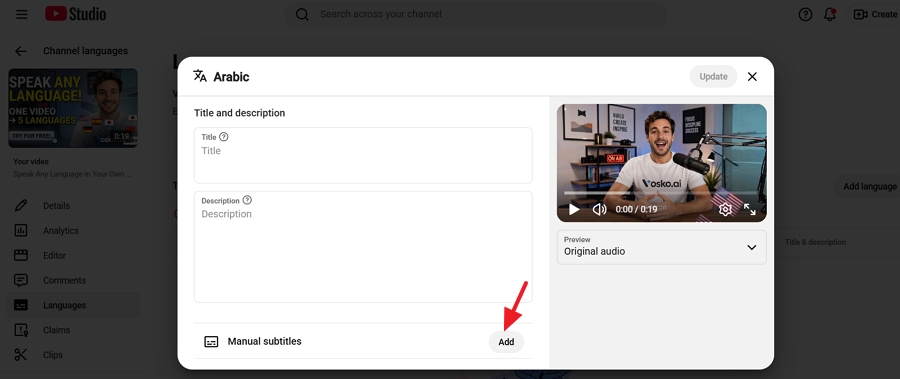This screenshot has width=900, height=379.
Task: Click the Title & description column header
Action: 815,242
